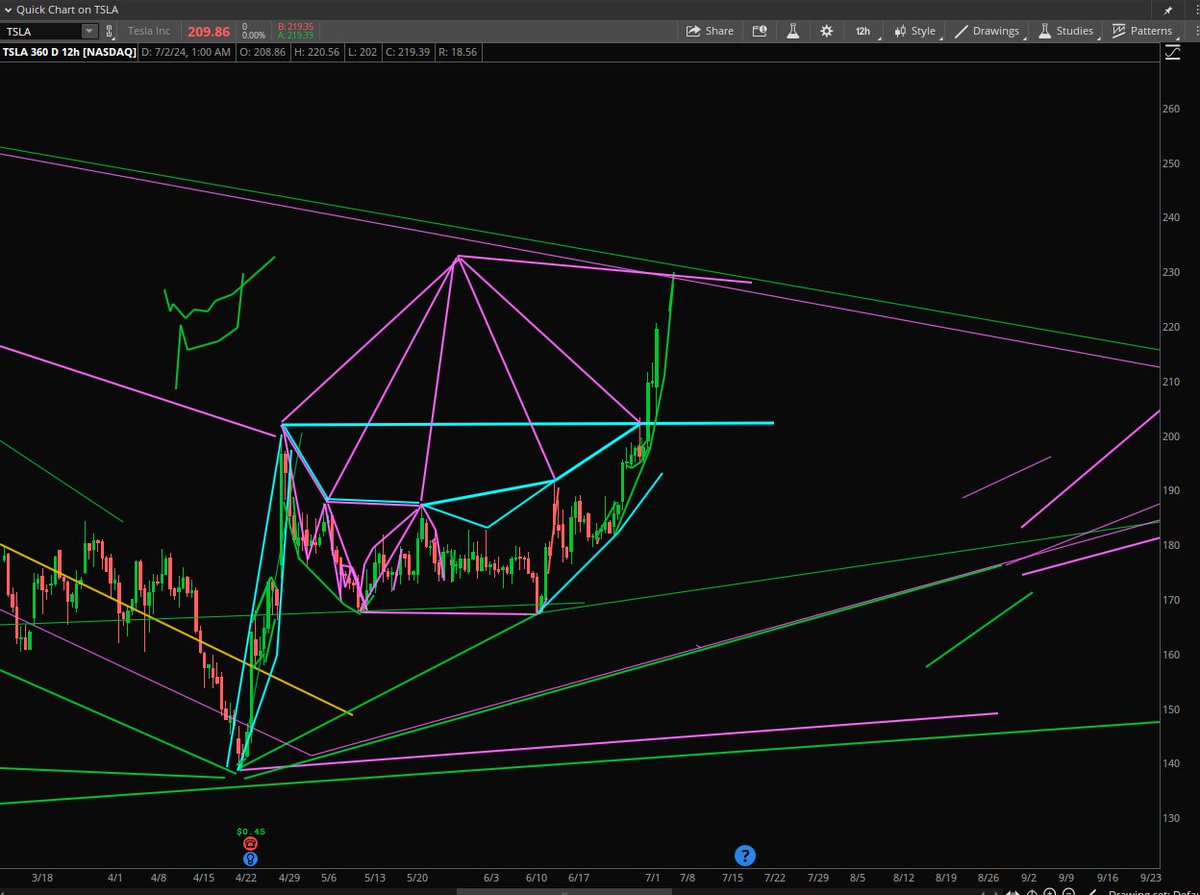Open the Style menu
This screenshot has height=895, width=1200.
click(915, 31)
